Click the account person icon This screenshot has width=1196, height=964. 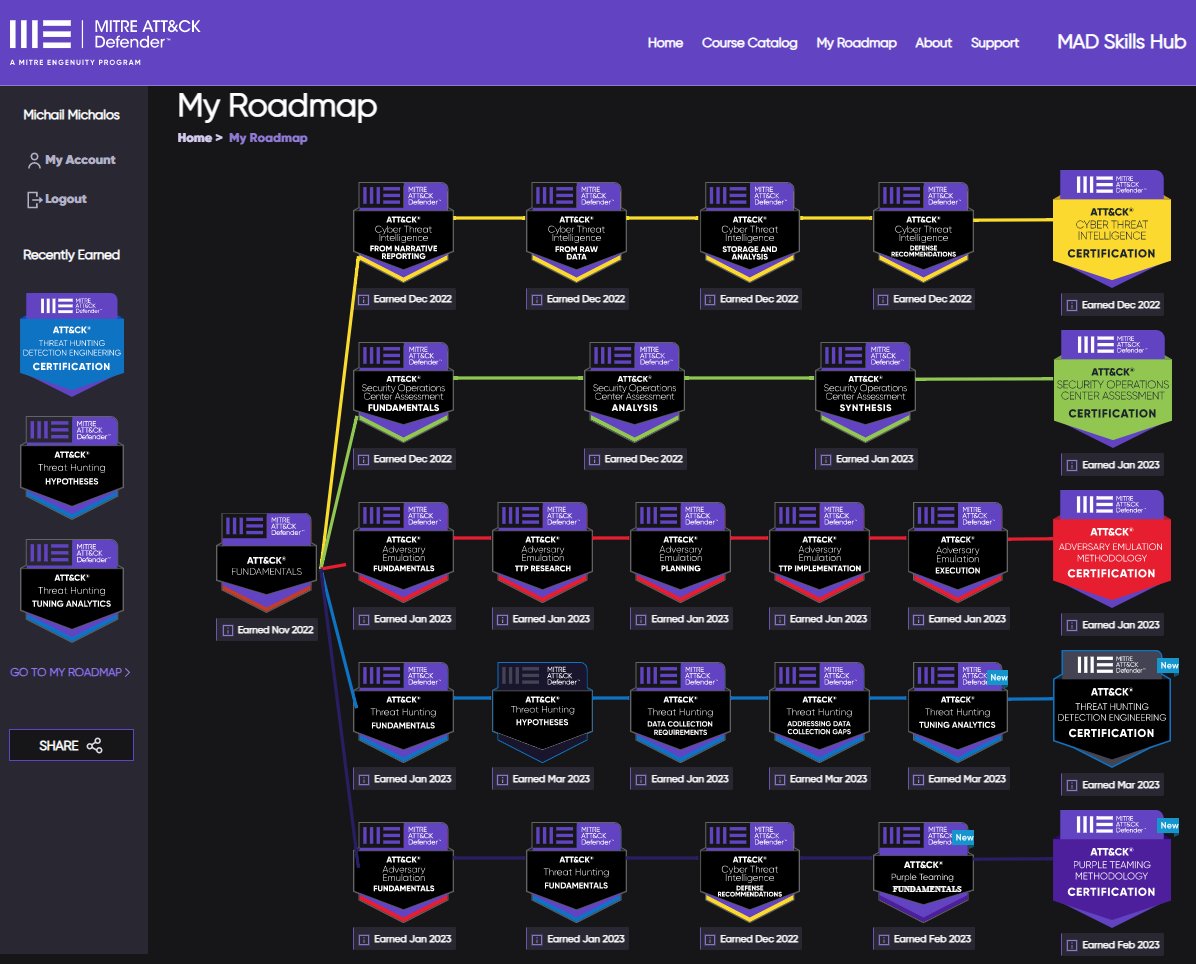coord(34,160)
